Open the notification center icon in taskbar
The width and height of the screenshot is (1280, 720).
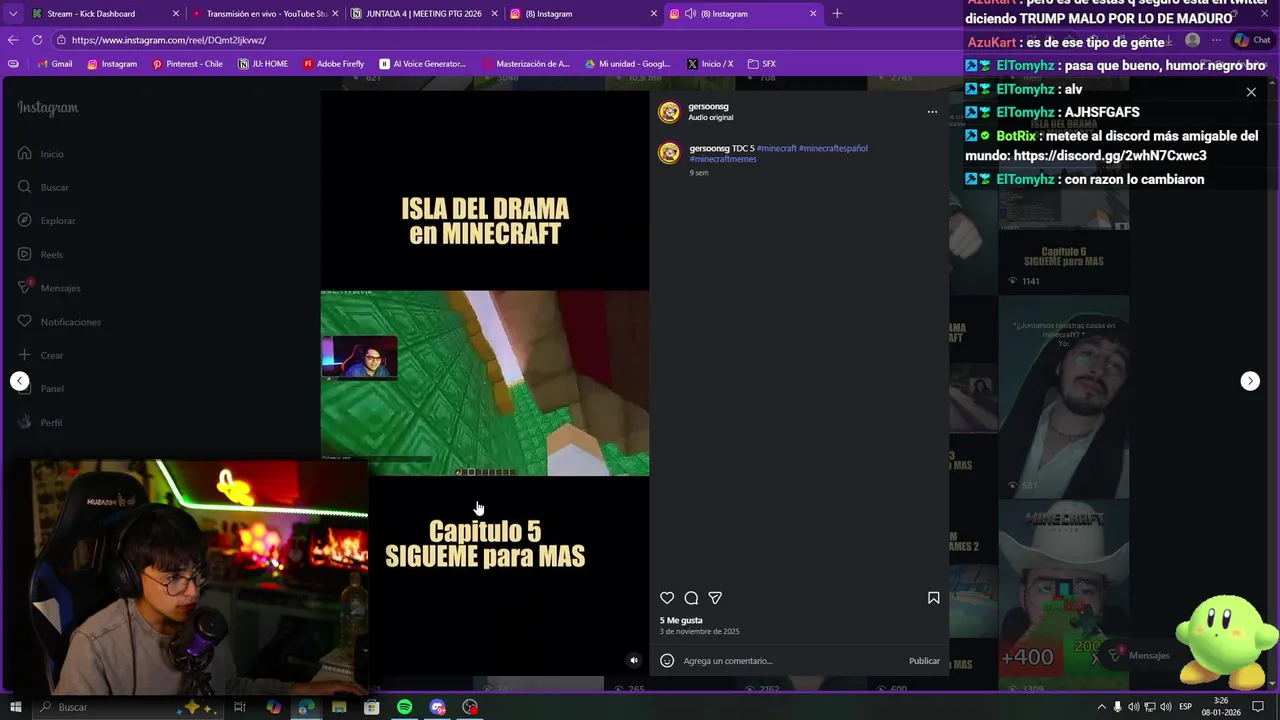(x=1258, y=707)
